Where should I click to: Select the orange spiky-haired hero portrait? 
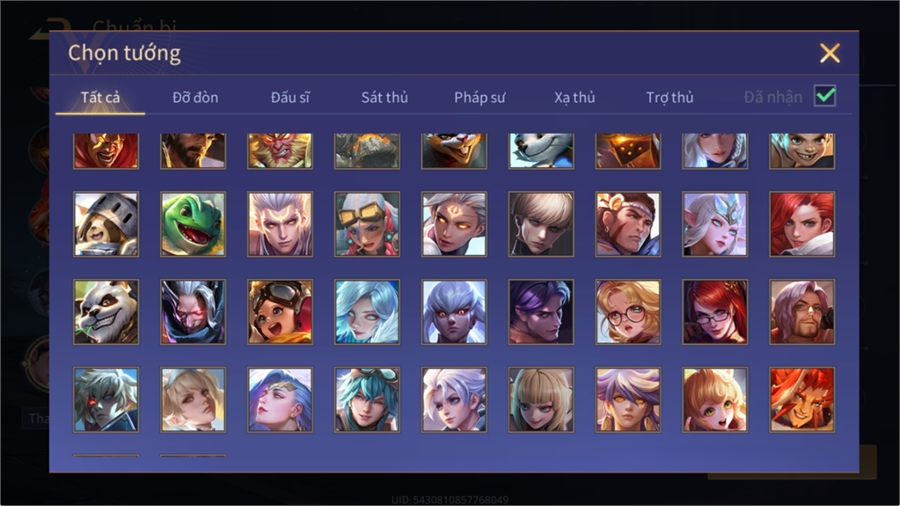(802, 399)
